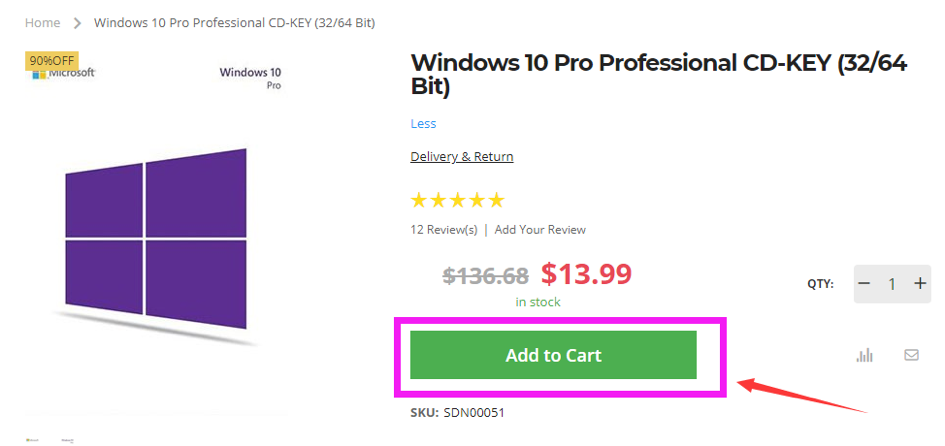
Task: Click the Windows 10 Pro breadcrumb text
Action: (x=235, y=22)
